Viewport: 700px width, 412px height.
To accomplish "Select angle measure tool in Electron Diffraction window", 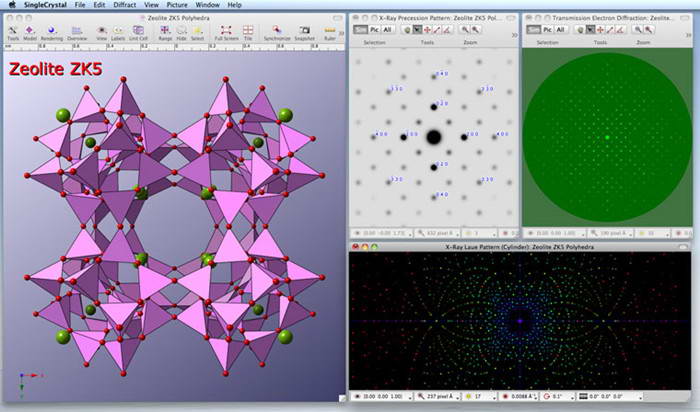I will coord(621,29).
